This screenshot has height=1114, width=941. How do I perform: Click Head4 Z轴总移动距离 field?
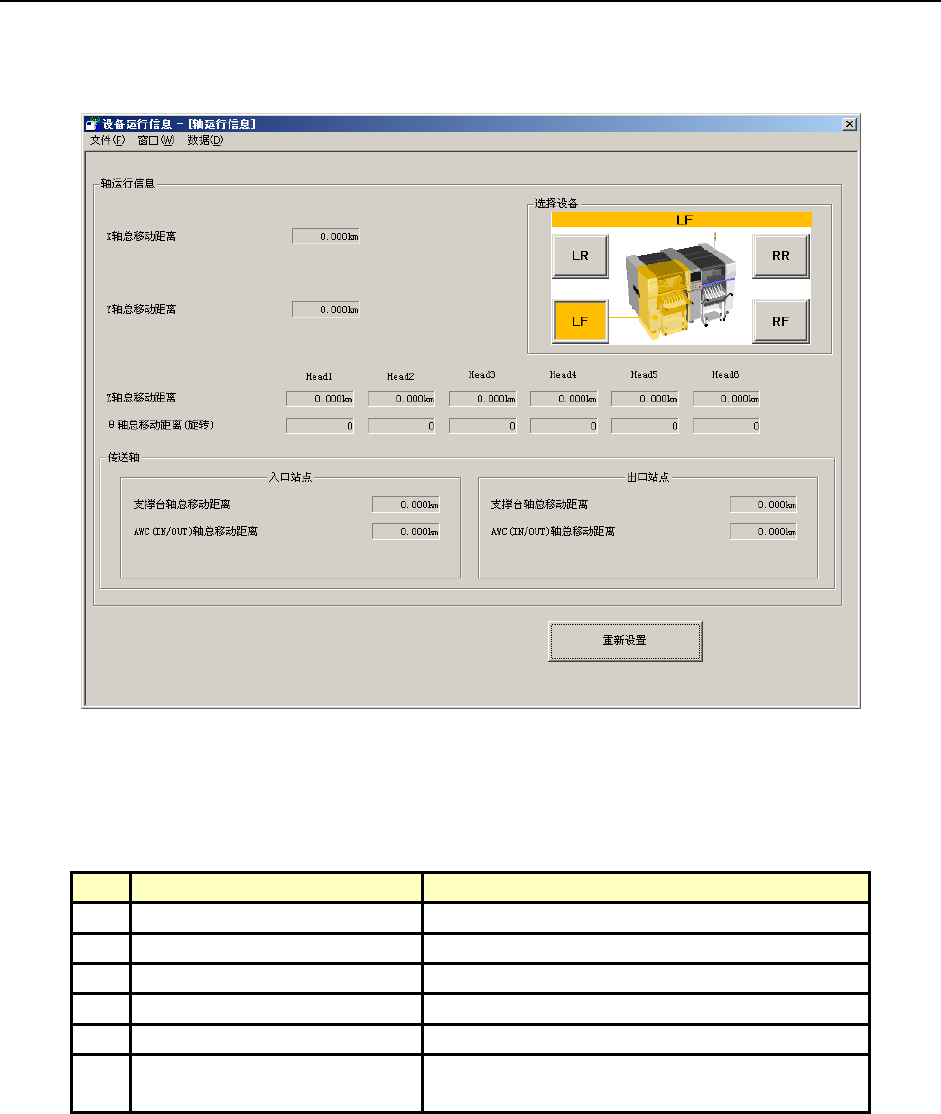tap(564, 399)
